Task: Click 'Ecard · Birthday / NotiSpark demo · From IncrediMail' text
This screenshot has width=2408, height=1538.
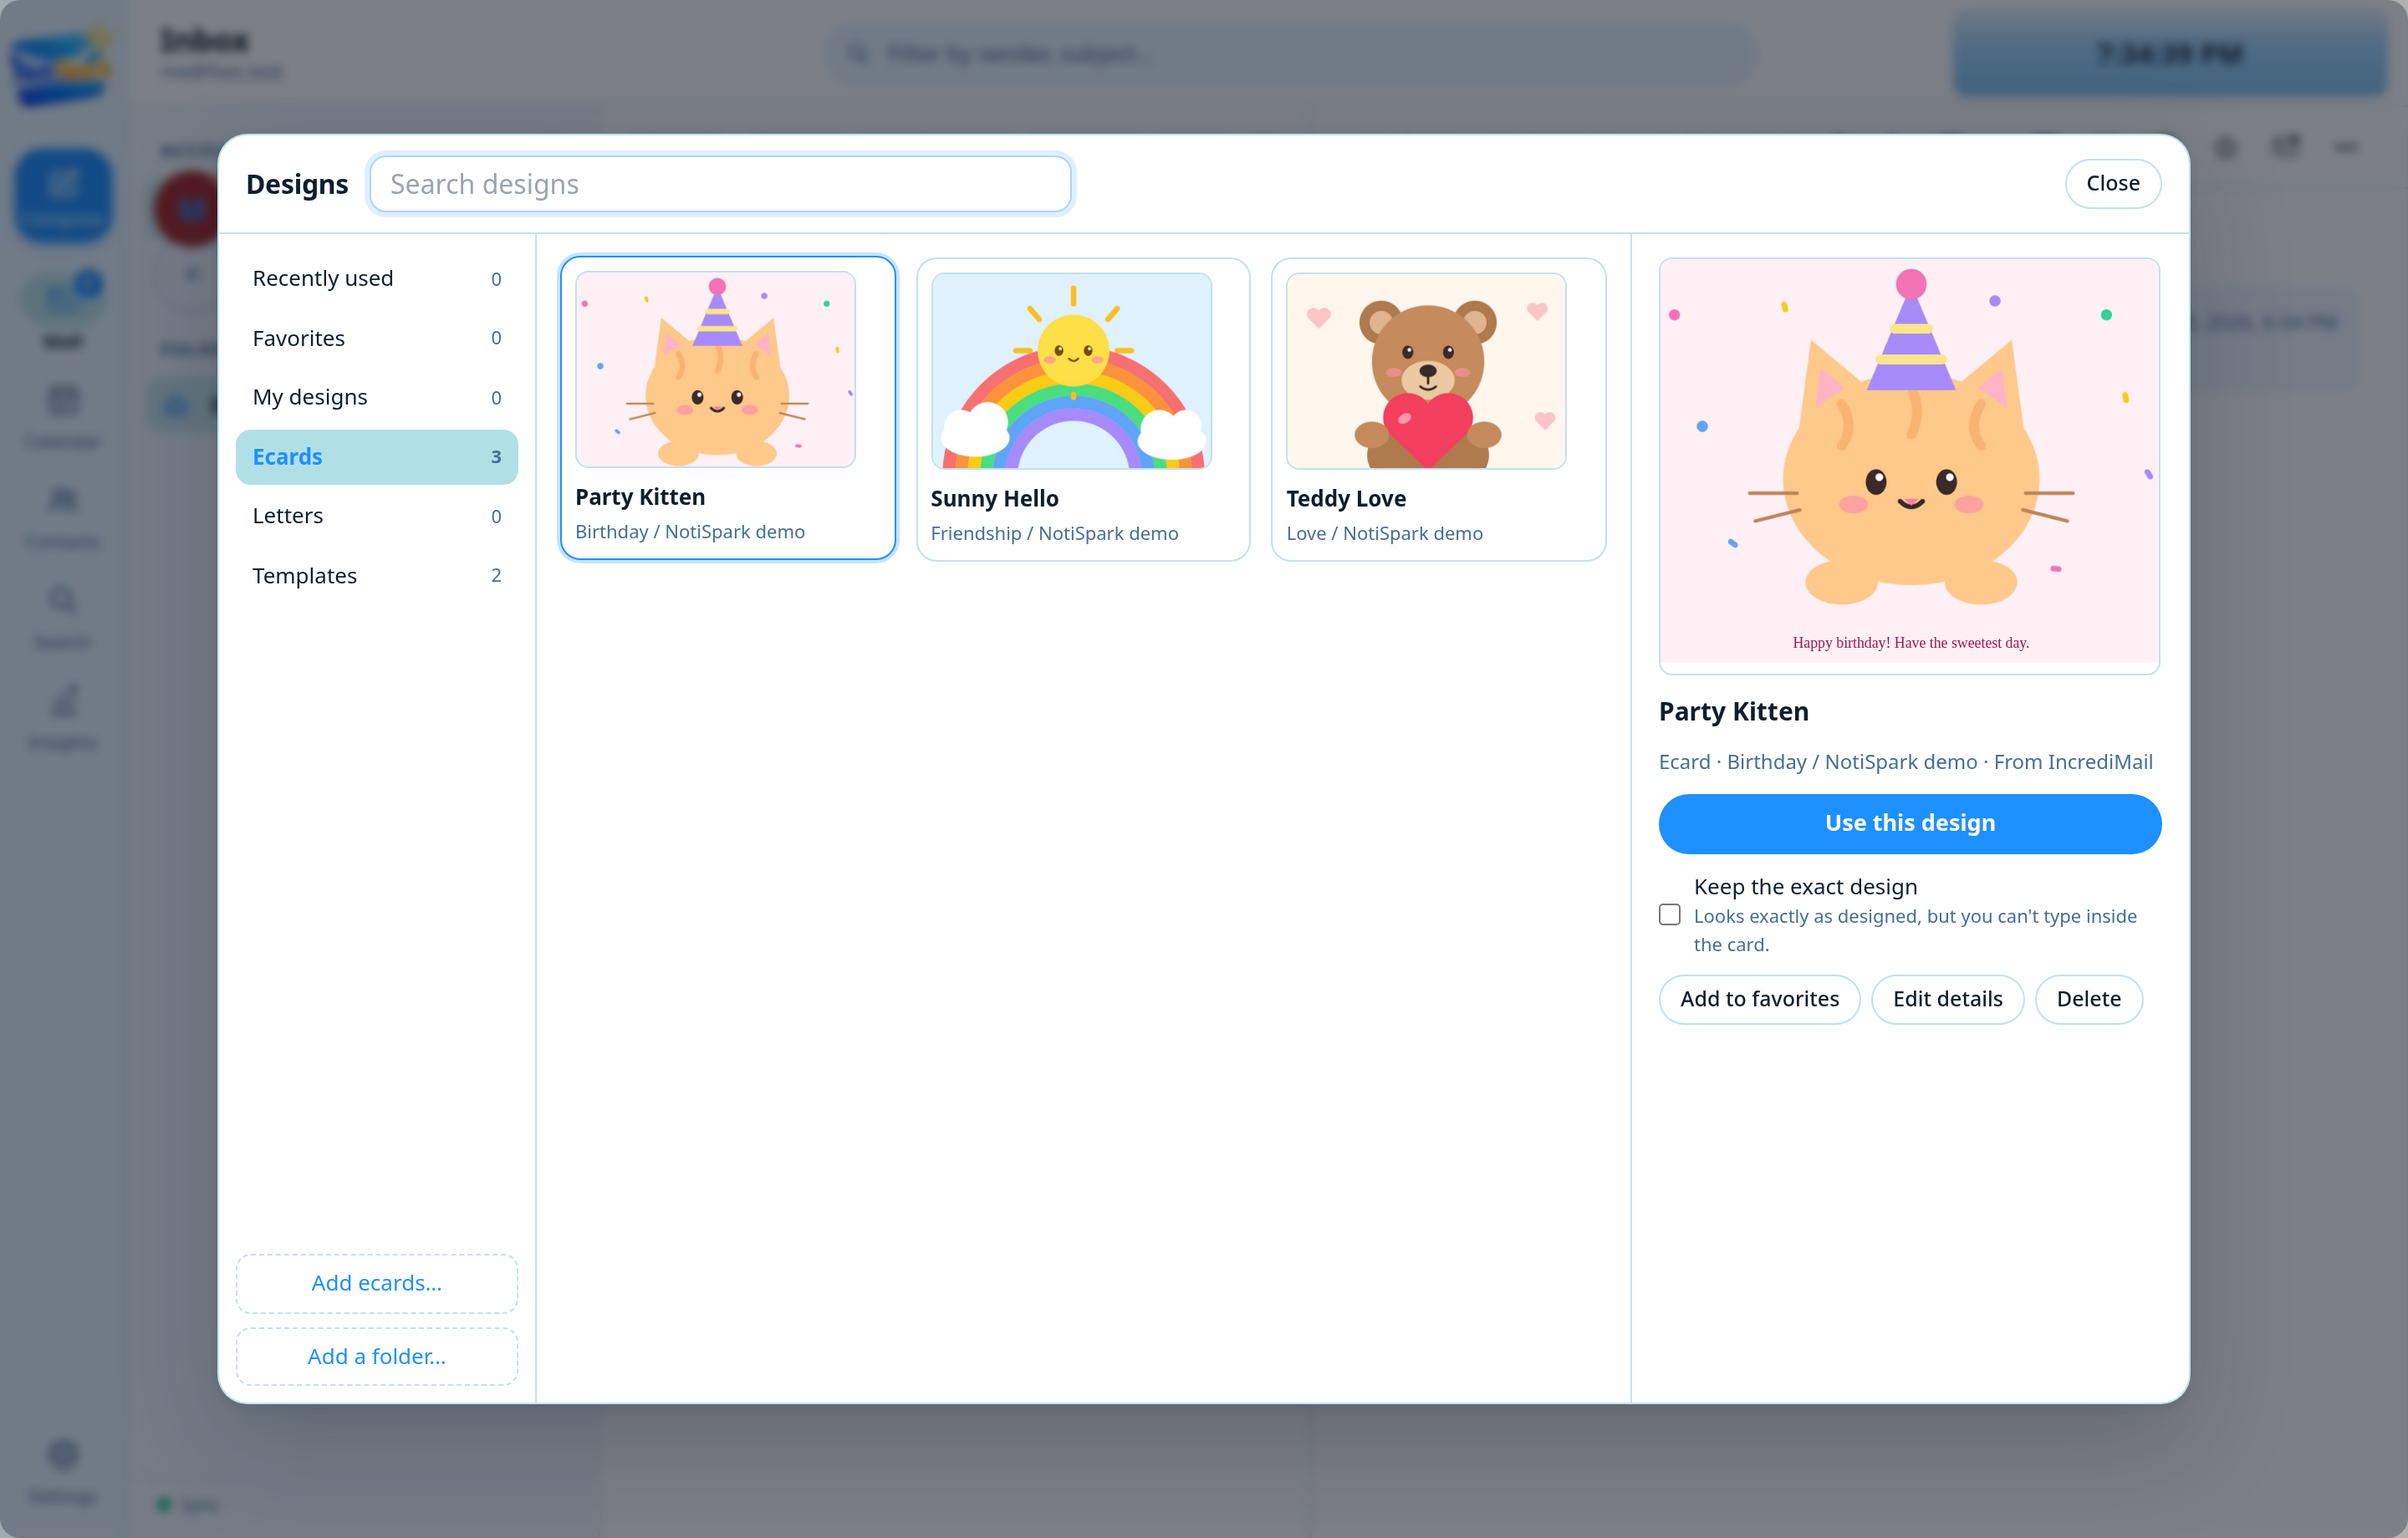Action: pos(1905,762)
